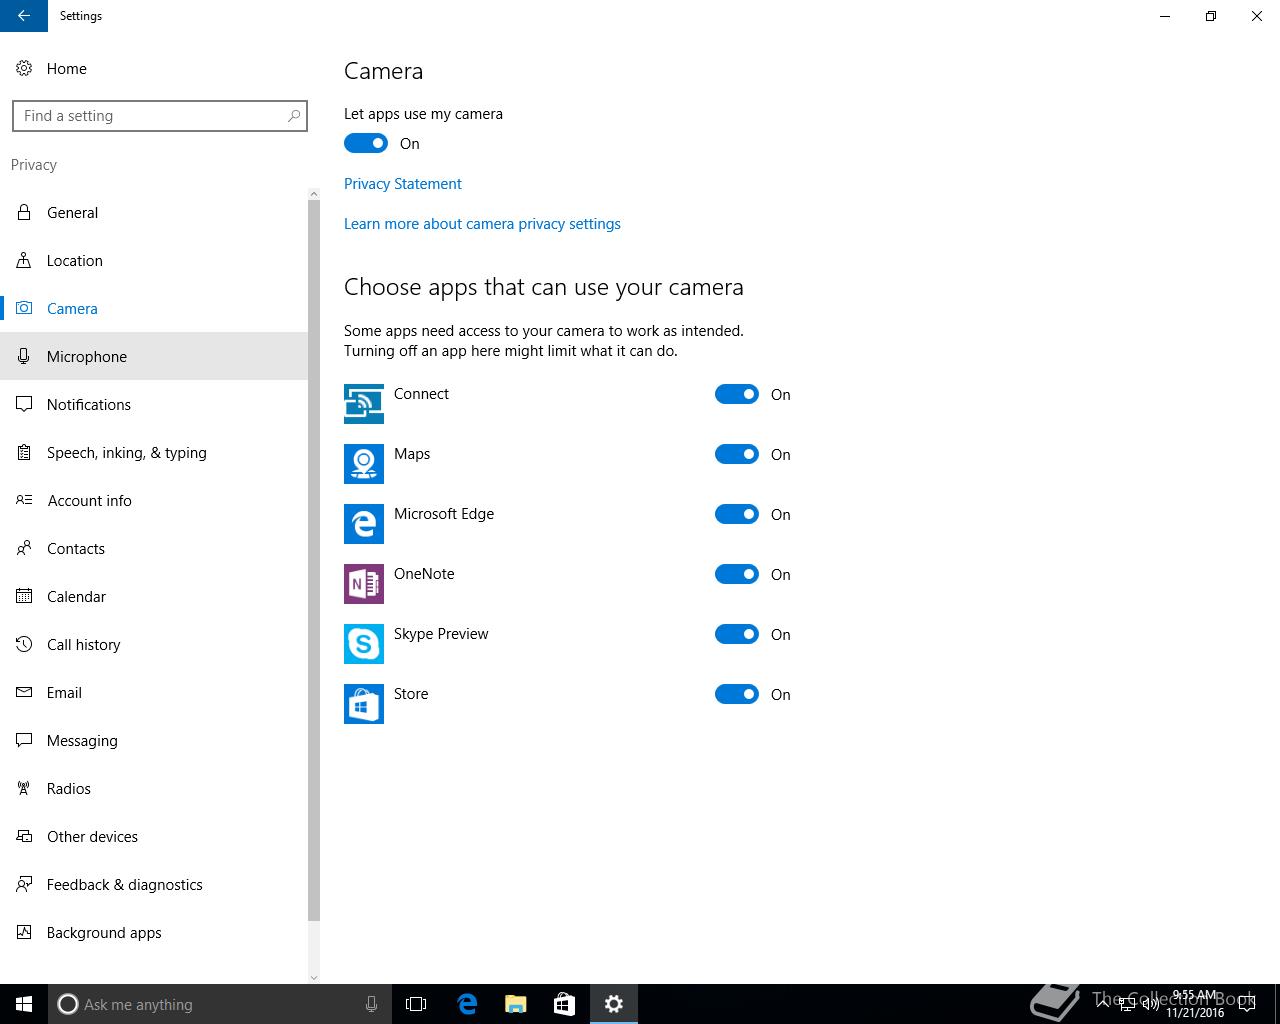Click the General lock icon
The height and width of the screenshot is (1024, 1280).
click(24, 213)
